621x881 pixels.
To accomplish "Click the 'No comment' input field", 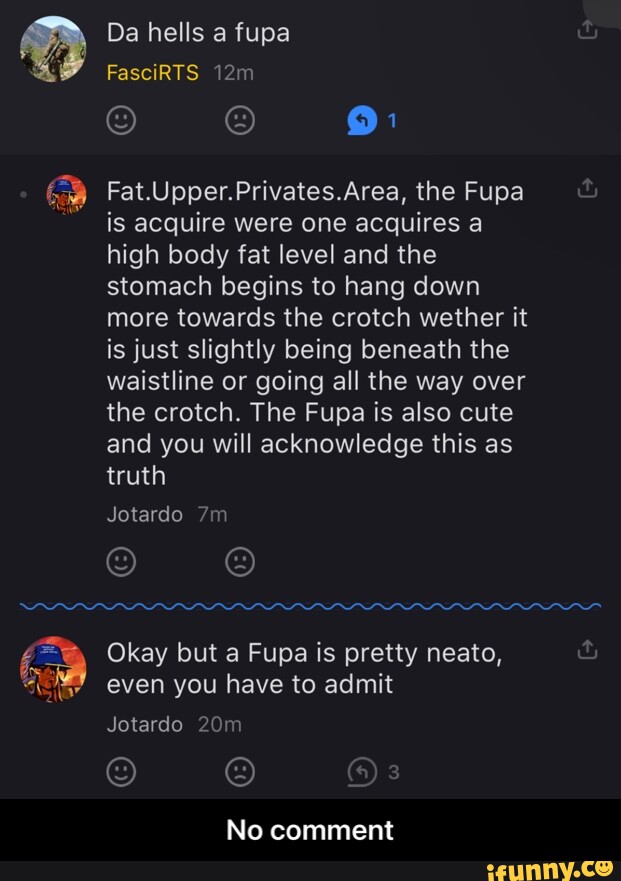I will 310,829.
